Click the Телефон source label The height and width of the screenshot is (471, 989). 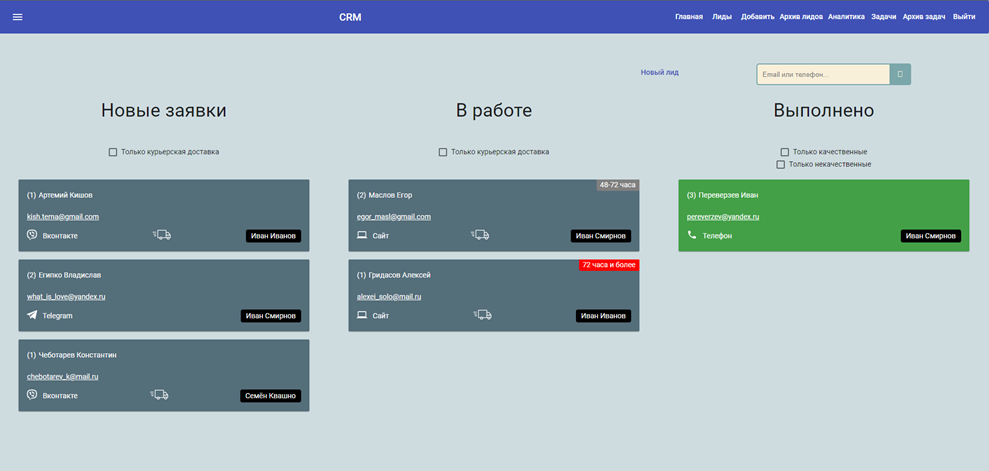(717, 236)
